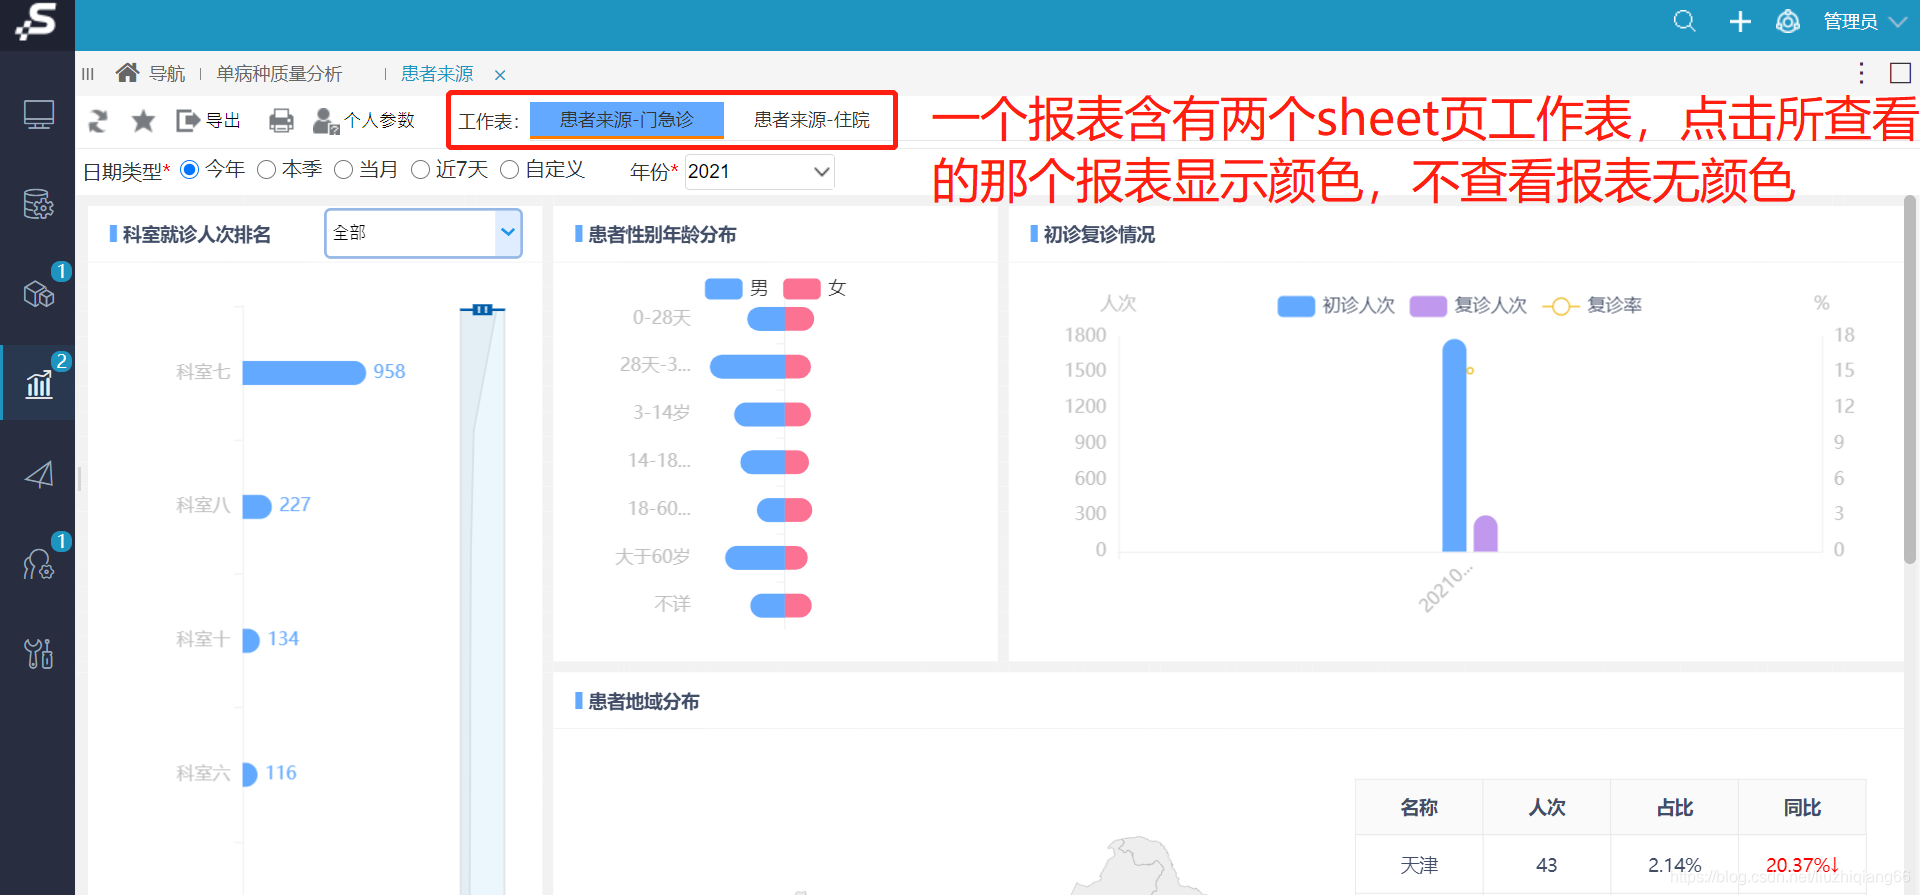Open the paper plane publish sidebar icon

[x=39, y=474]
